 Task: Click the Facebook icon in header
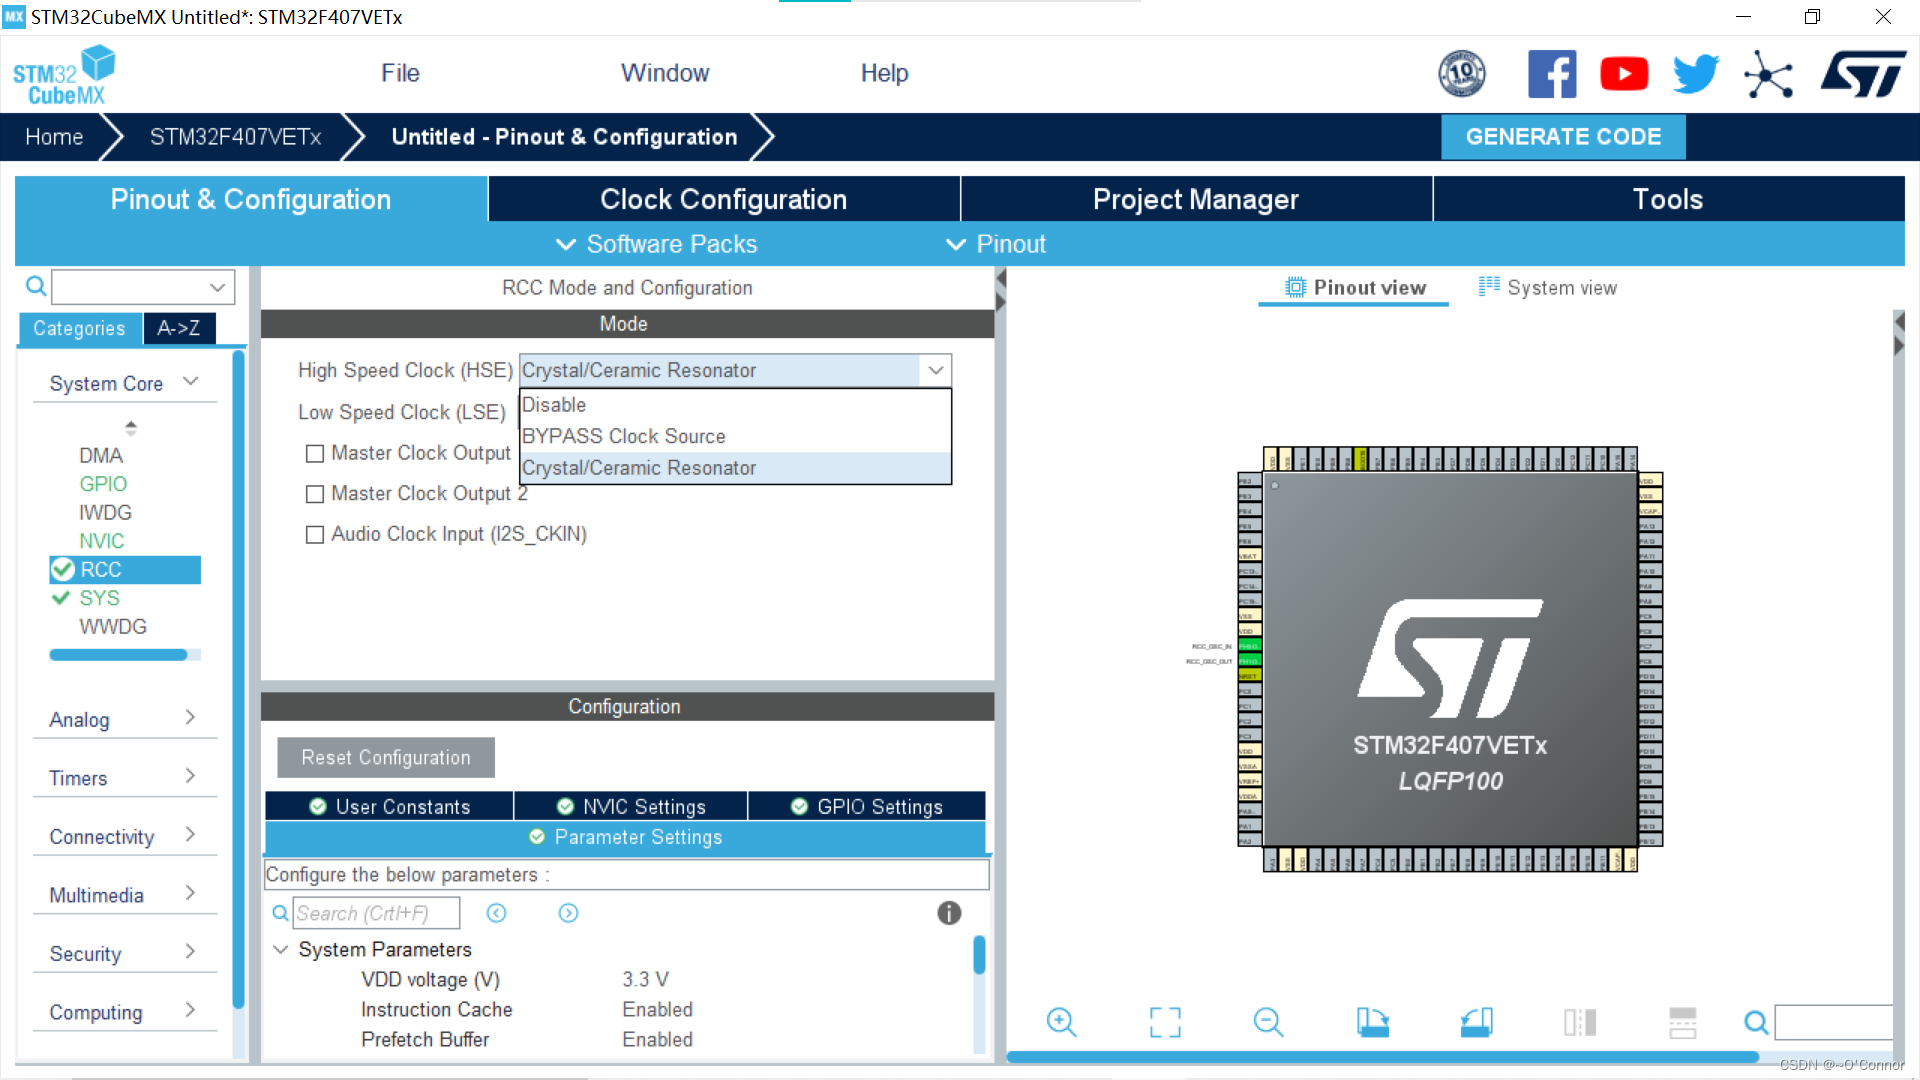click(1552, 74)
